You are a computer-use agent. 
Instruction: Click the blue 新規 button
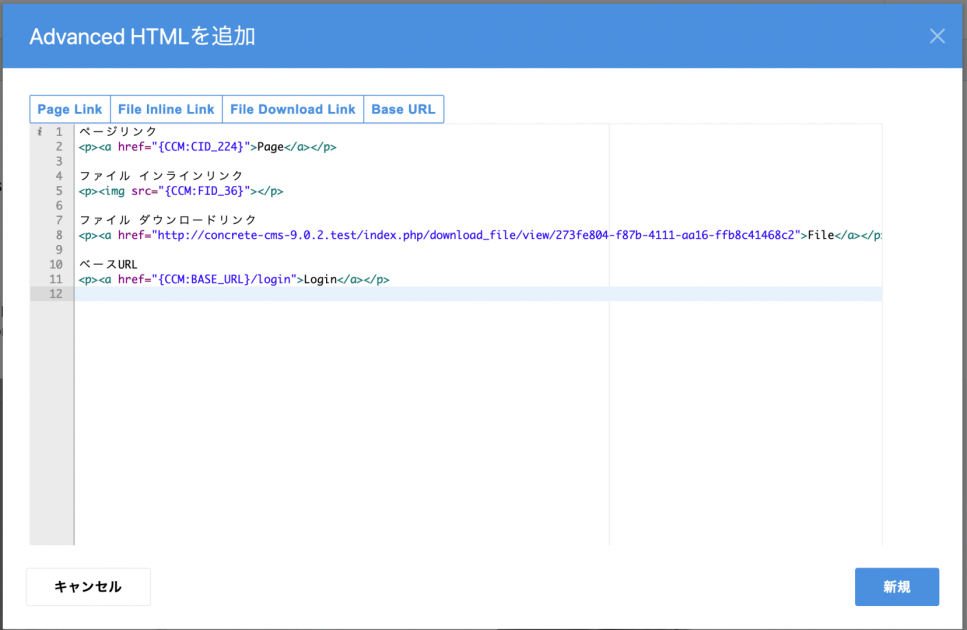point(896,587)
